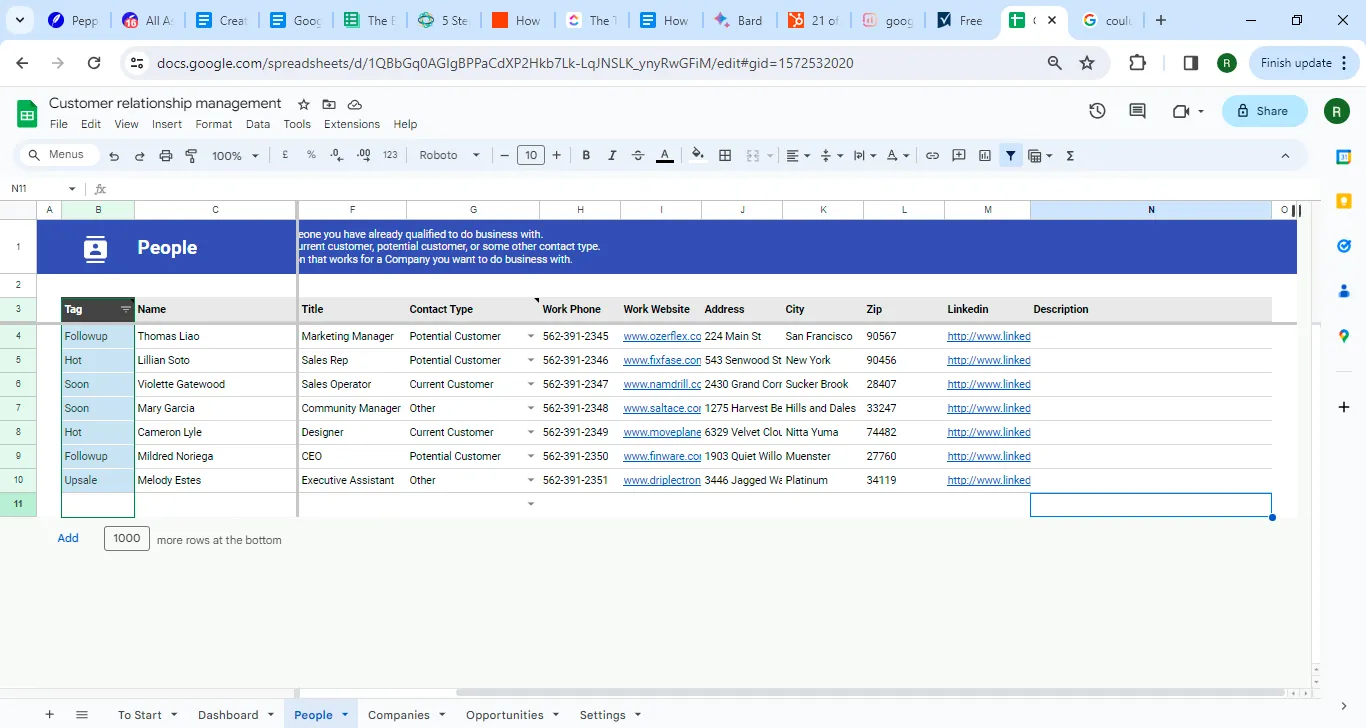Decrease decimal places

coord(337,155)
